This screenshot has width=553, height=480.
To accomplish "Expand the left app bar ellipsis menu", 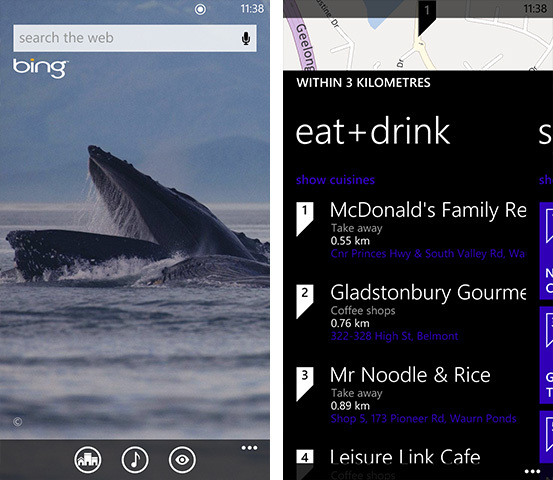I will 249,448.
